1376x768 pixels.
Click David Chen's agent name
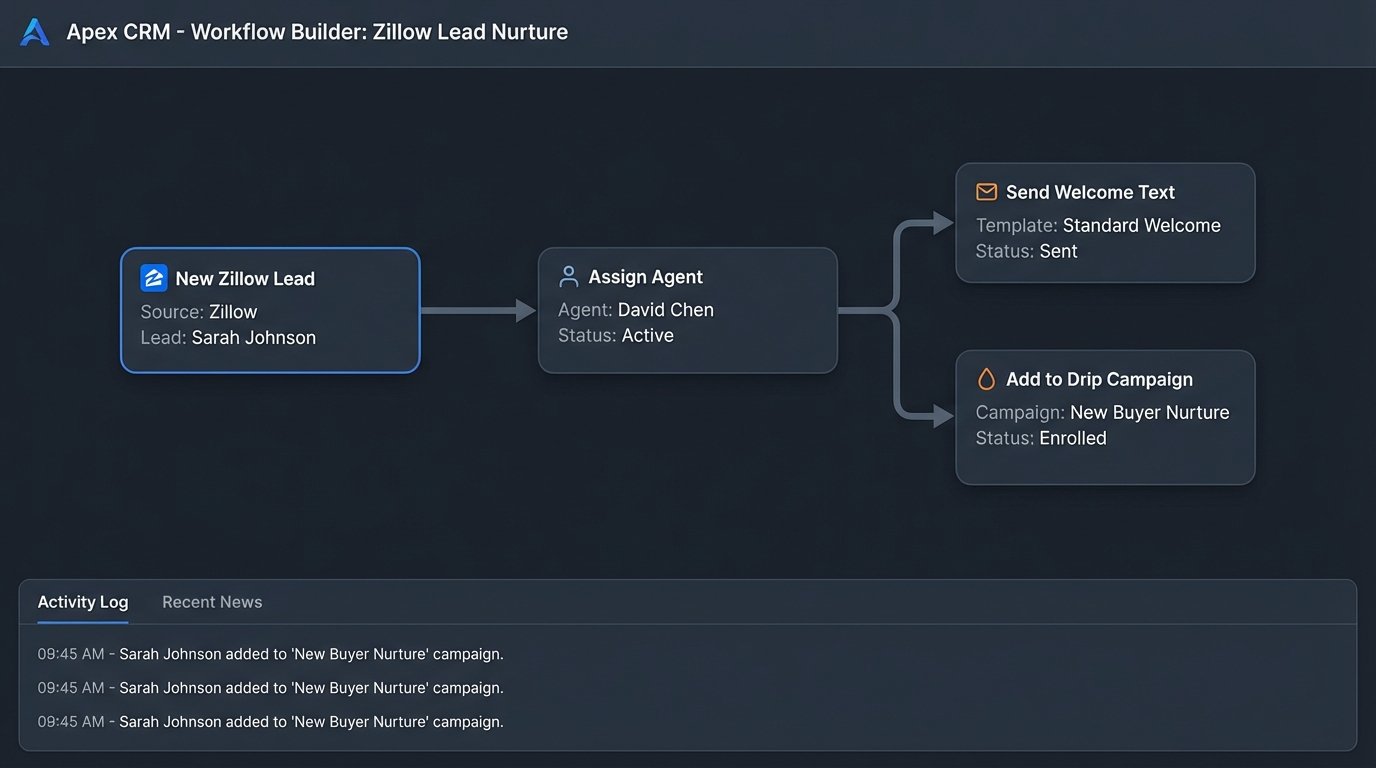666,309
